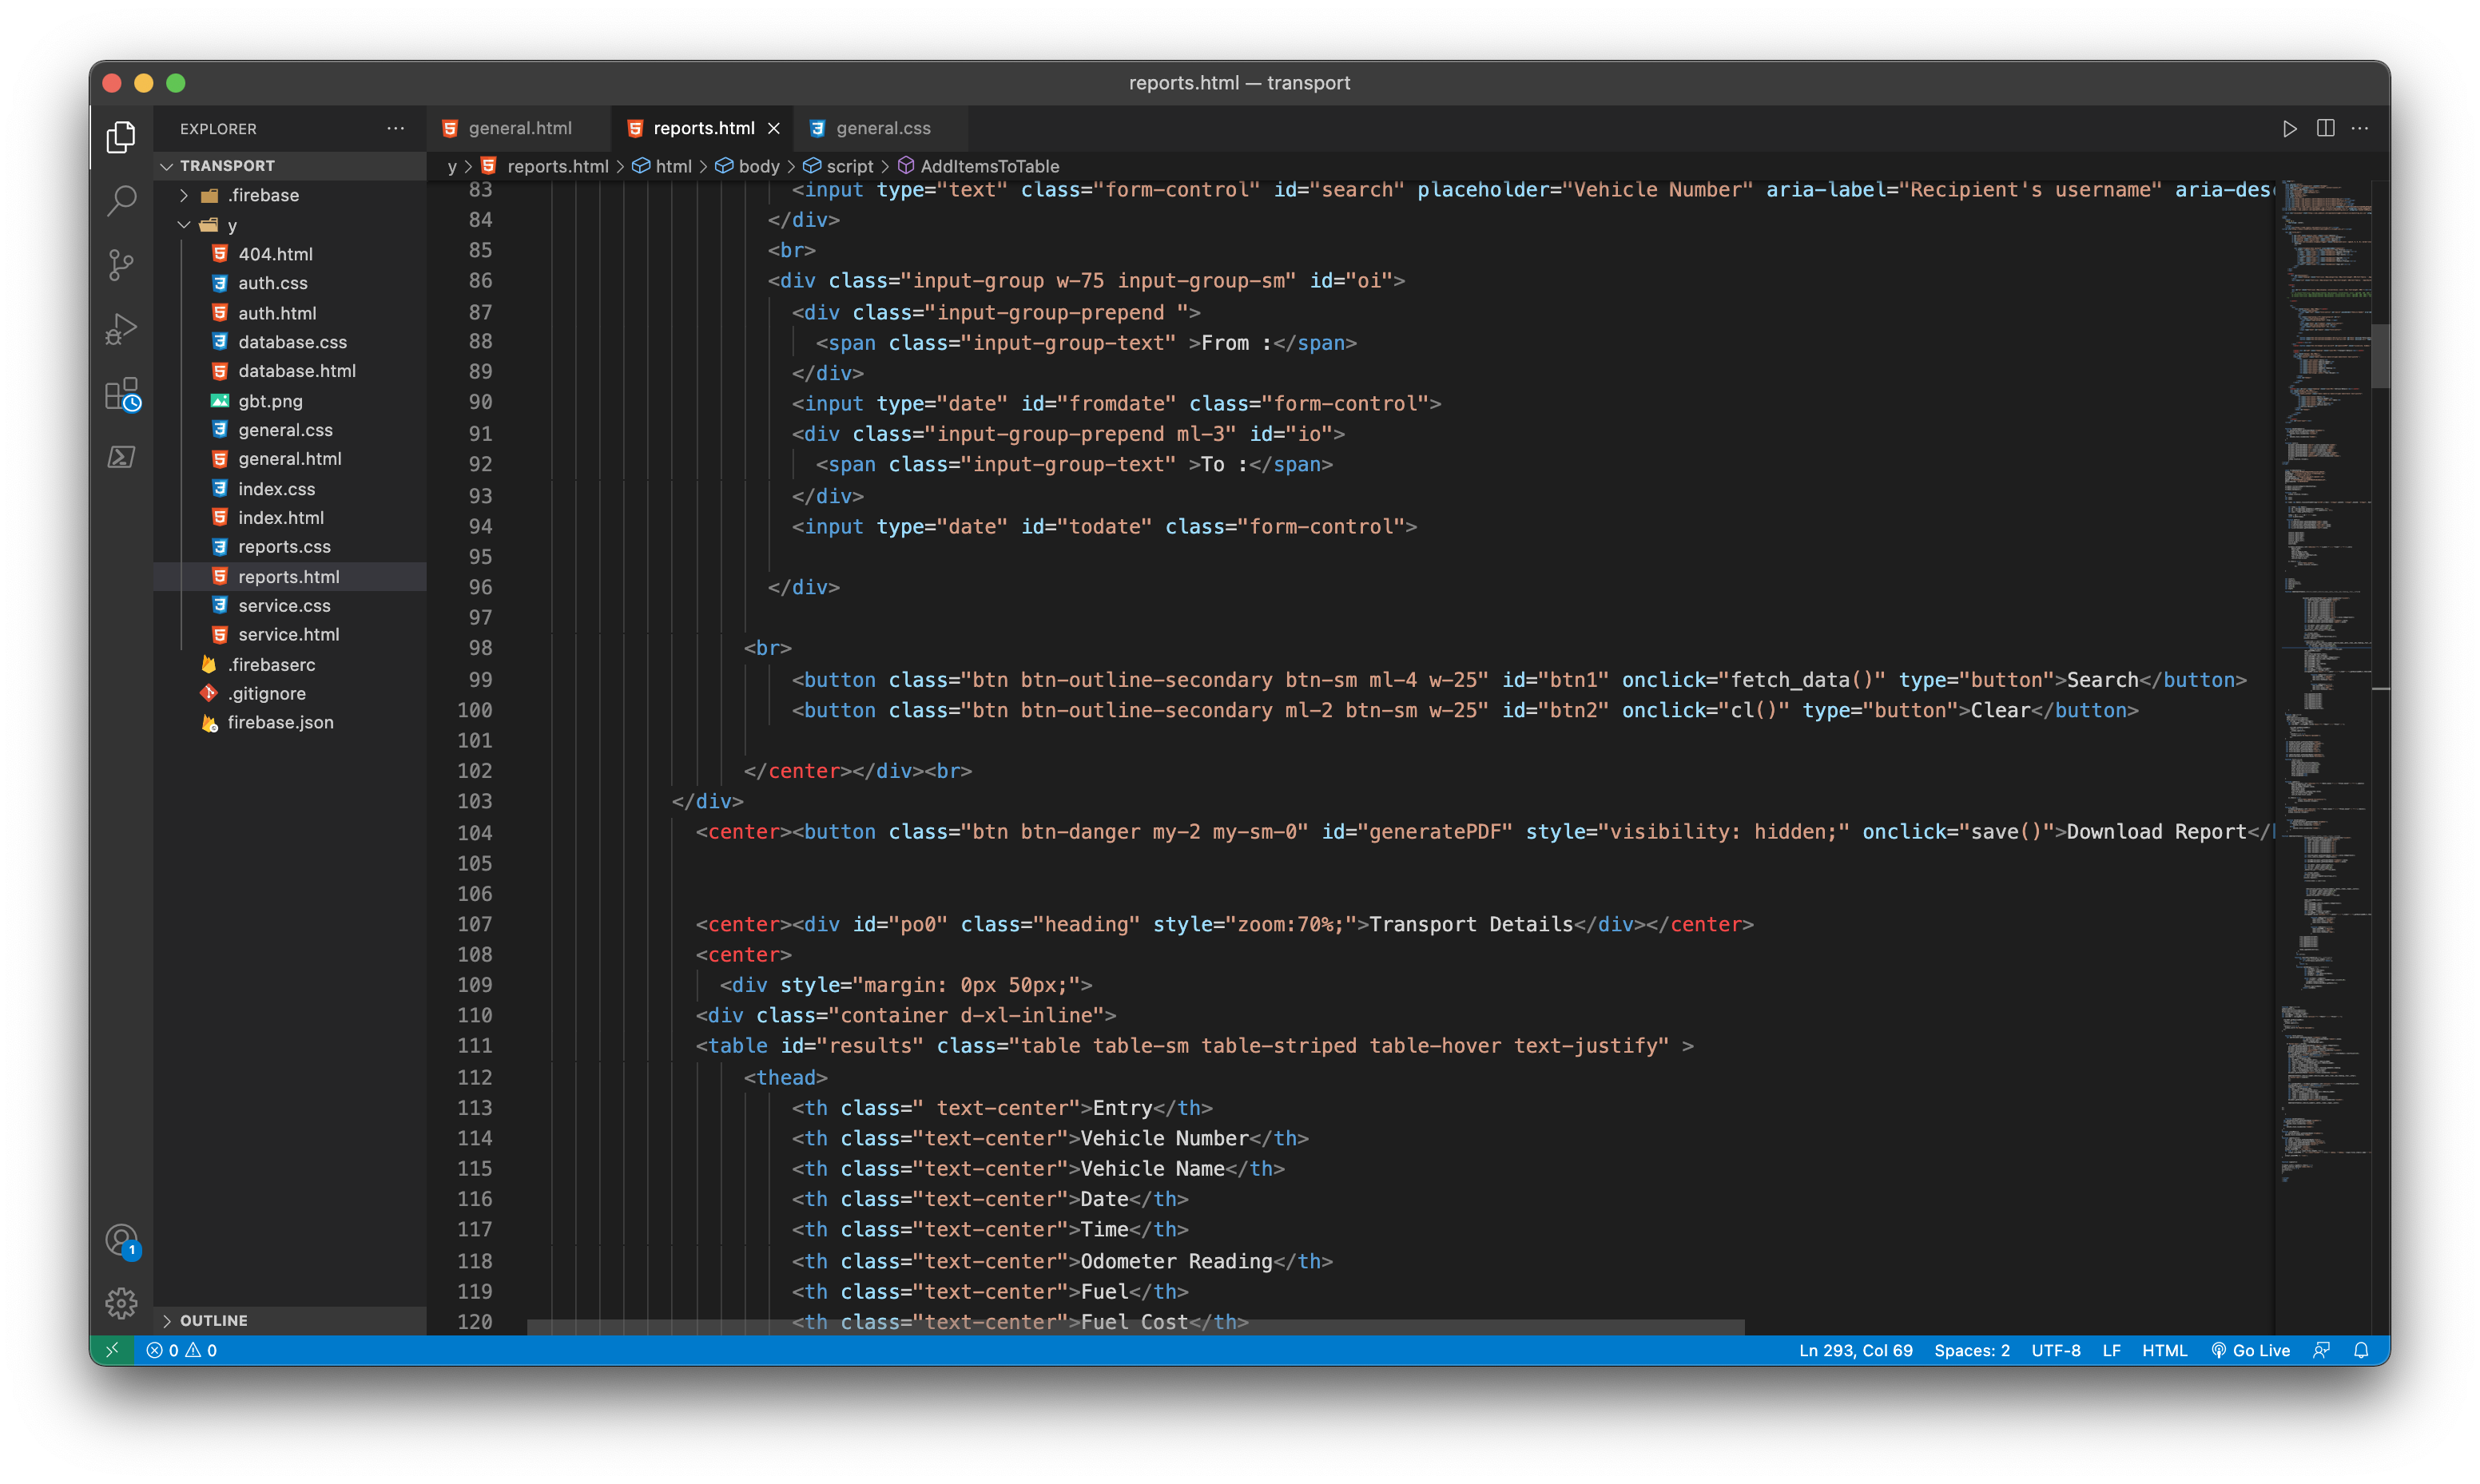Image resolution: width=2480 pixels, height=1484 pixels.
Task: Change indentation via Spaces: 2
Action: click(x=1971, y=1350)
